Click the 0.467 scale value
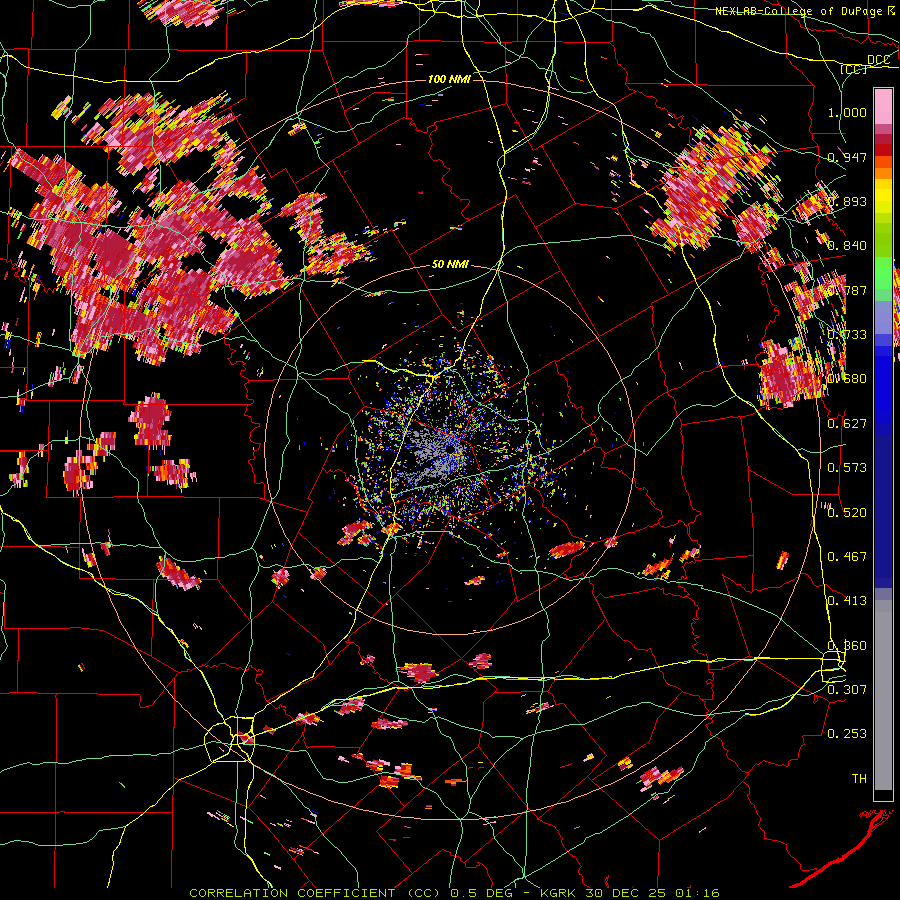The width and height of the screenshot is (900, 900). [x=847, y=556]
